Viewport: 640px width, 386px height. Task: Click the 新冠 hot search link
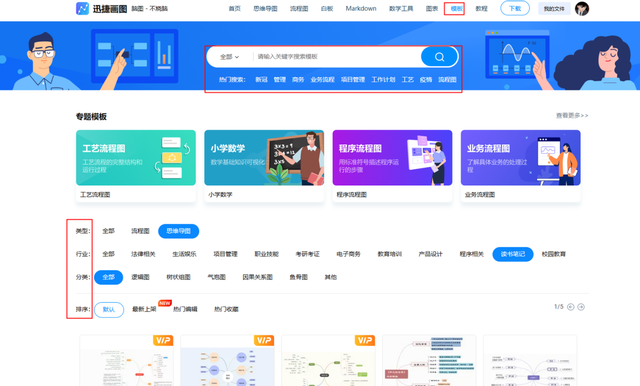pyautogui.click(x=261, y=80)
